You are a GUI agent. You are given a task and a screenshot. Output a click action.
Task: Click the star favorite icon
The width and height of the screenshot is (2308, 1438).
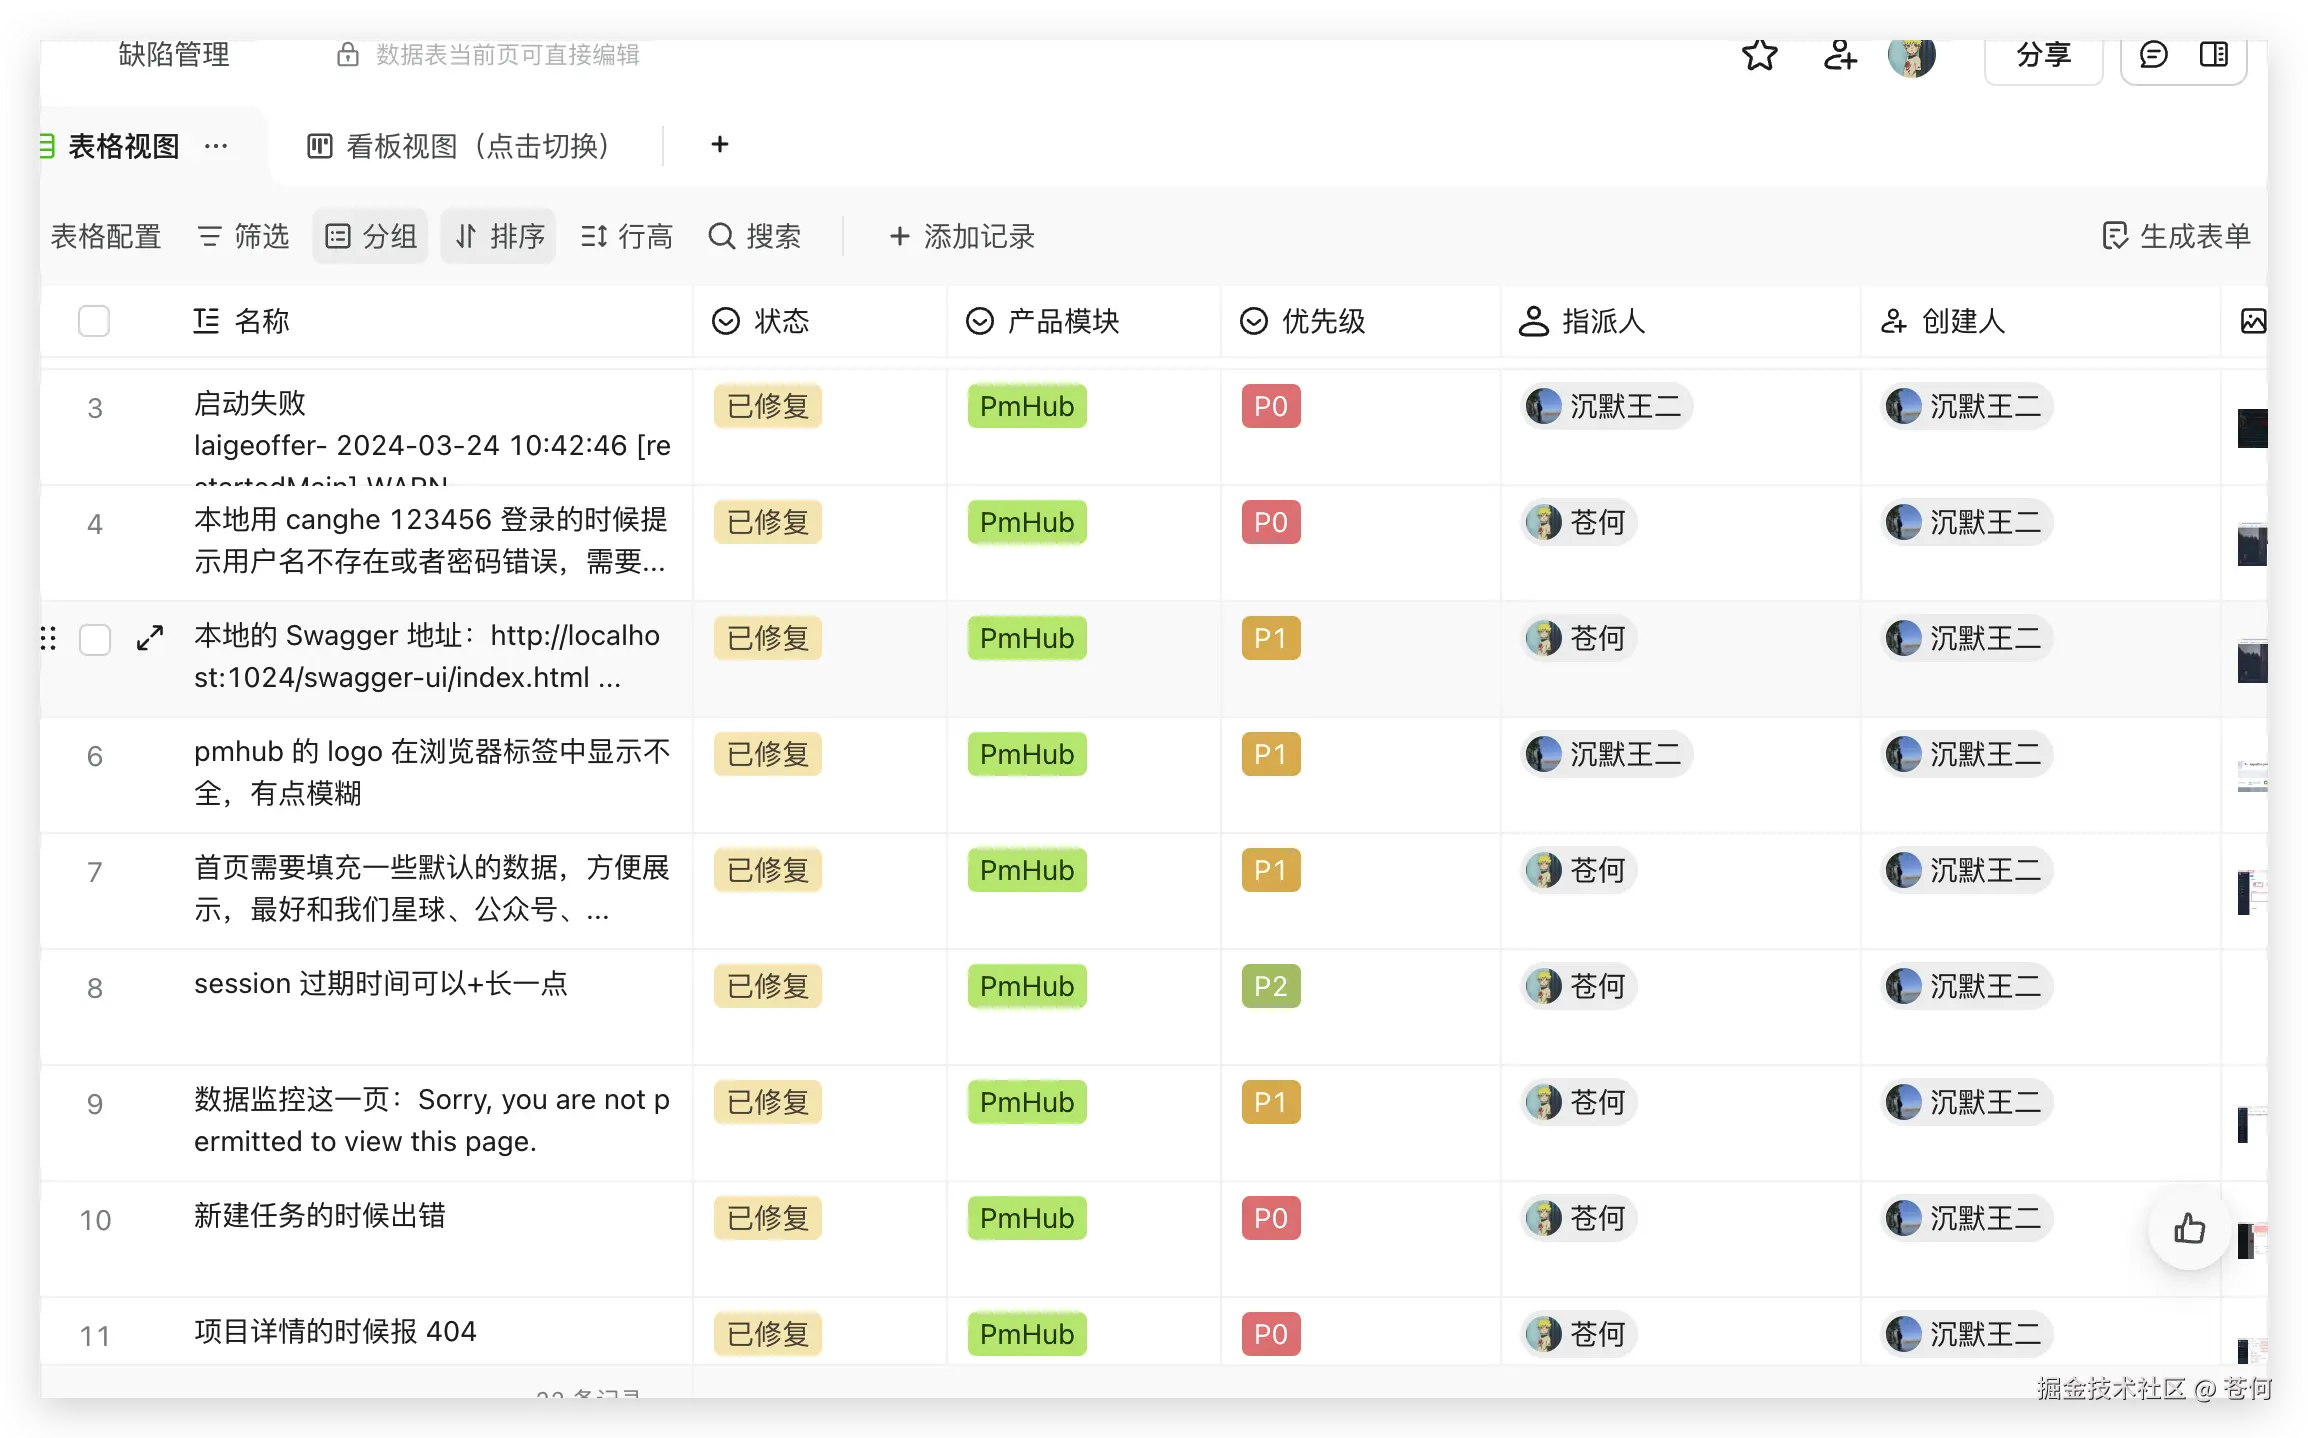1759,55
